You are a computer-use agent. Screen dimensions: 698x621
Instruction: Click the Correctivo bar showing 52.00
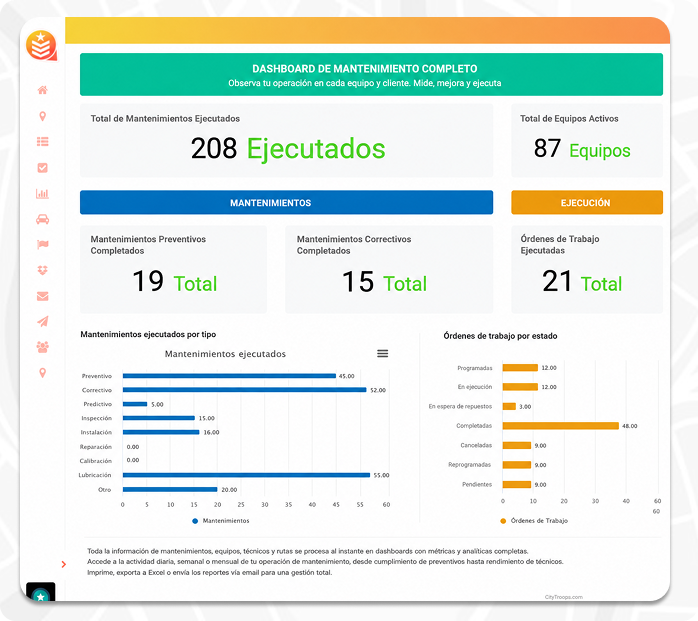[x=244, y=390]
